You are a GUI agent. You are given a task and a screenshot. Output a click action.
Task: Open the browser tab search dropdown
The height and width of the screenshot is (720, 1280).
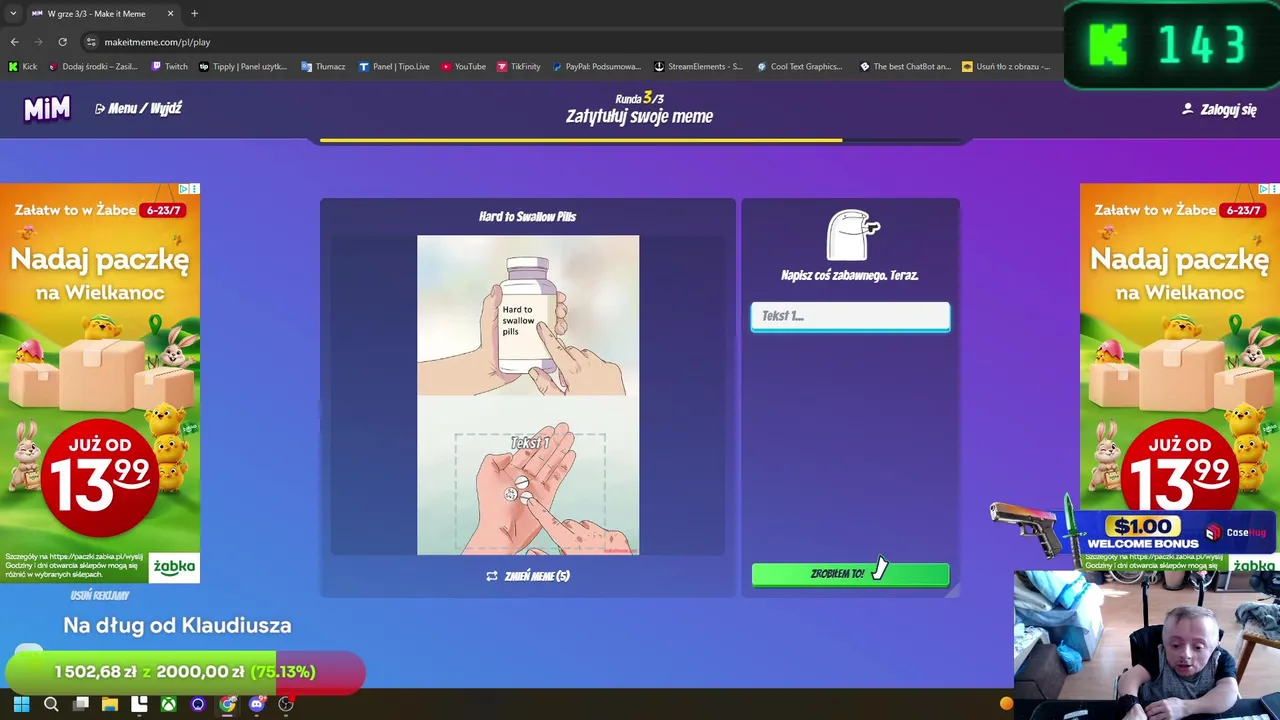pos(13,13)
